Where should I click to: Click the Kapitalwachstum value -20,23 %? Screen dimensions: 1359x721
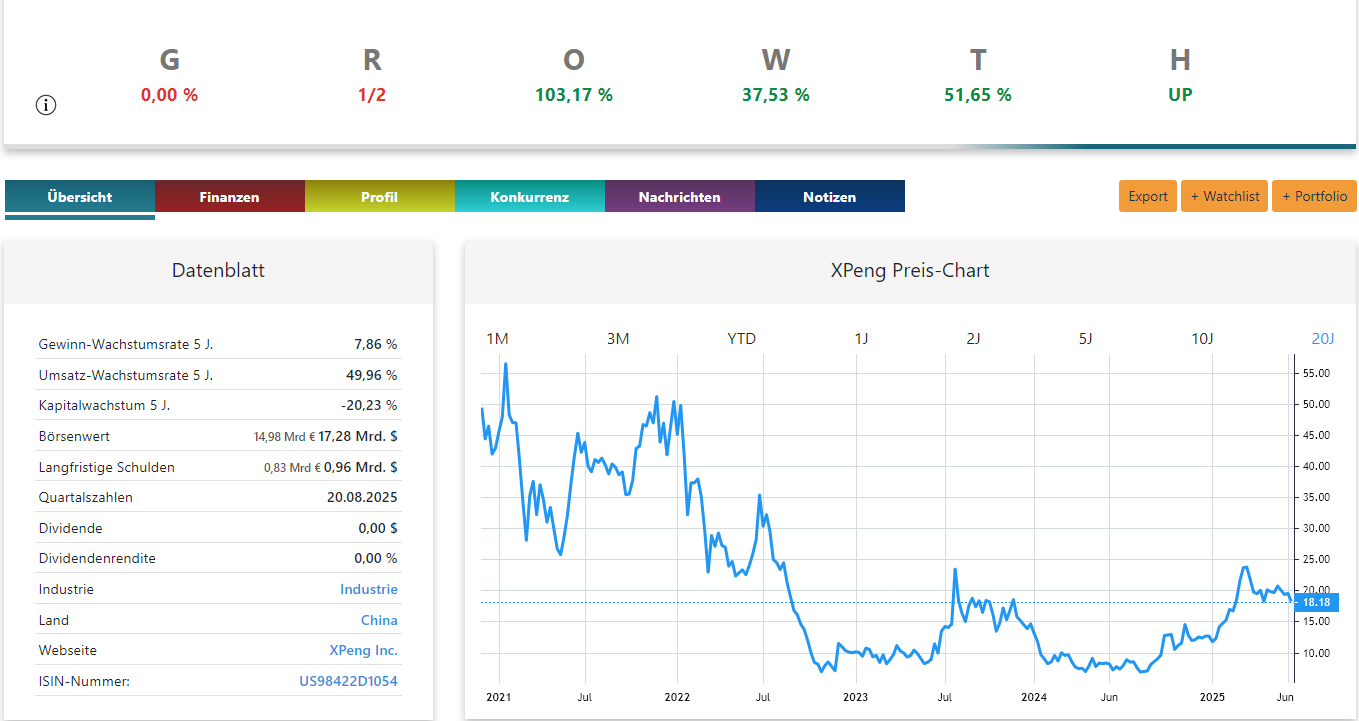click(369, 405)
